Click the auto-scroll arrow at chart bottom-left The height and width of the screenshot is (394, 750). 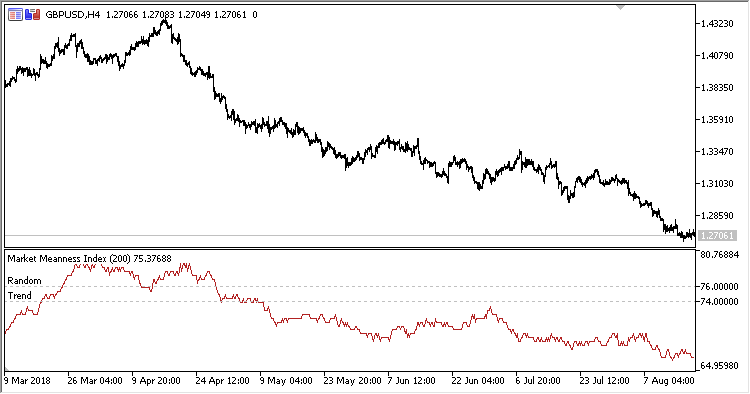7,369
